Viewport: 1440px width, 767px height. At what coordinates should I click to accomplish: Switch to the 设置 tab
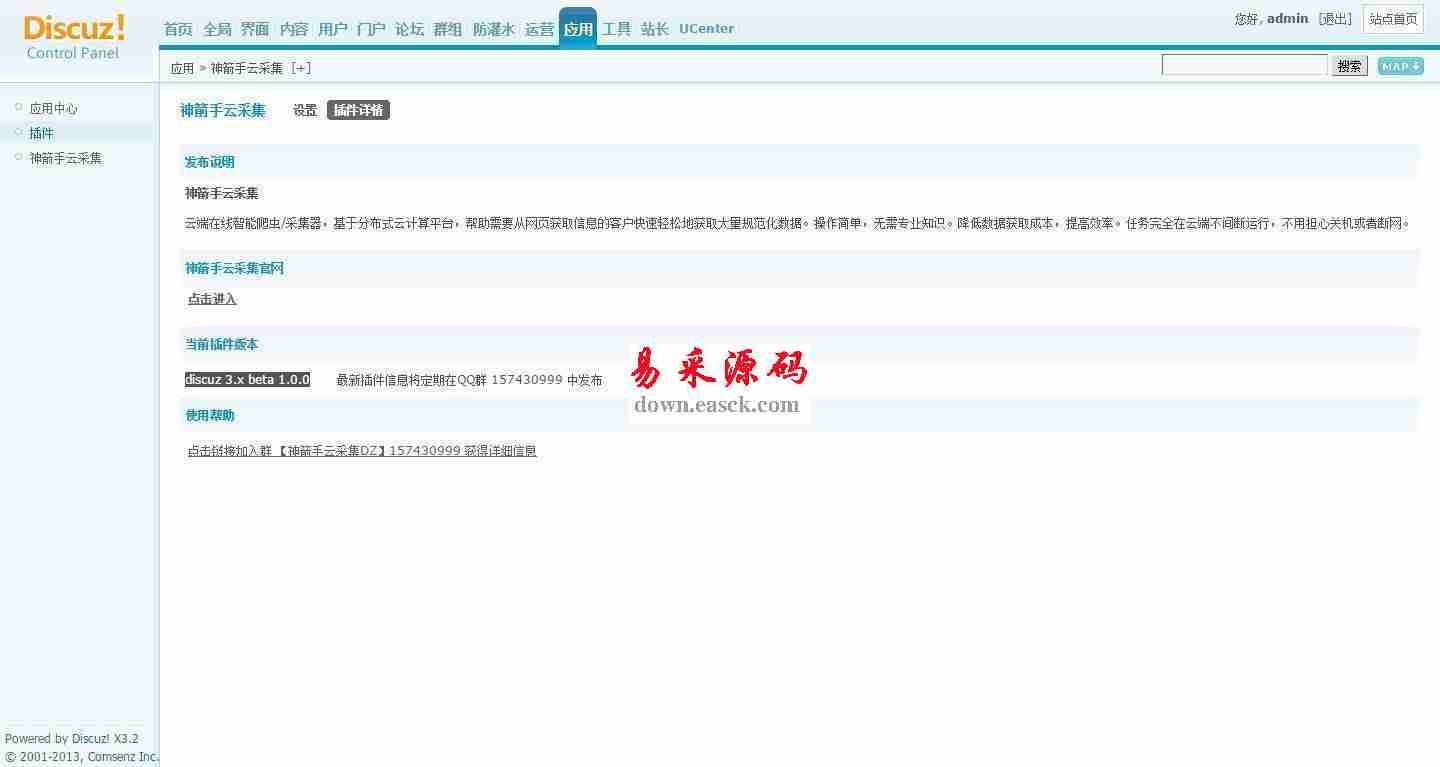[305, 110]
